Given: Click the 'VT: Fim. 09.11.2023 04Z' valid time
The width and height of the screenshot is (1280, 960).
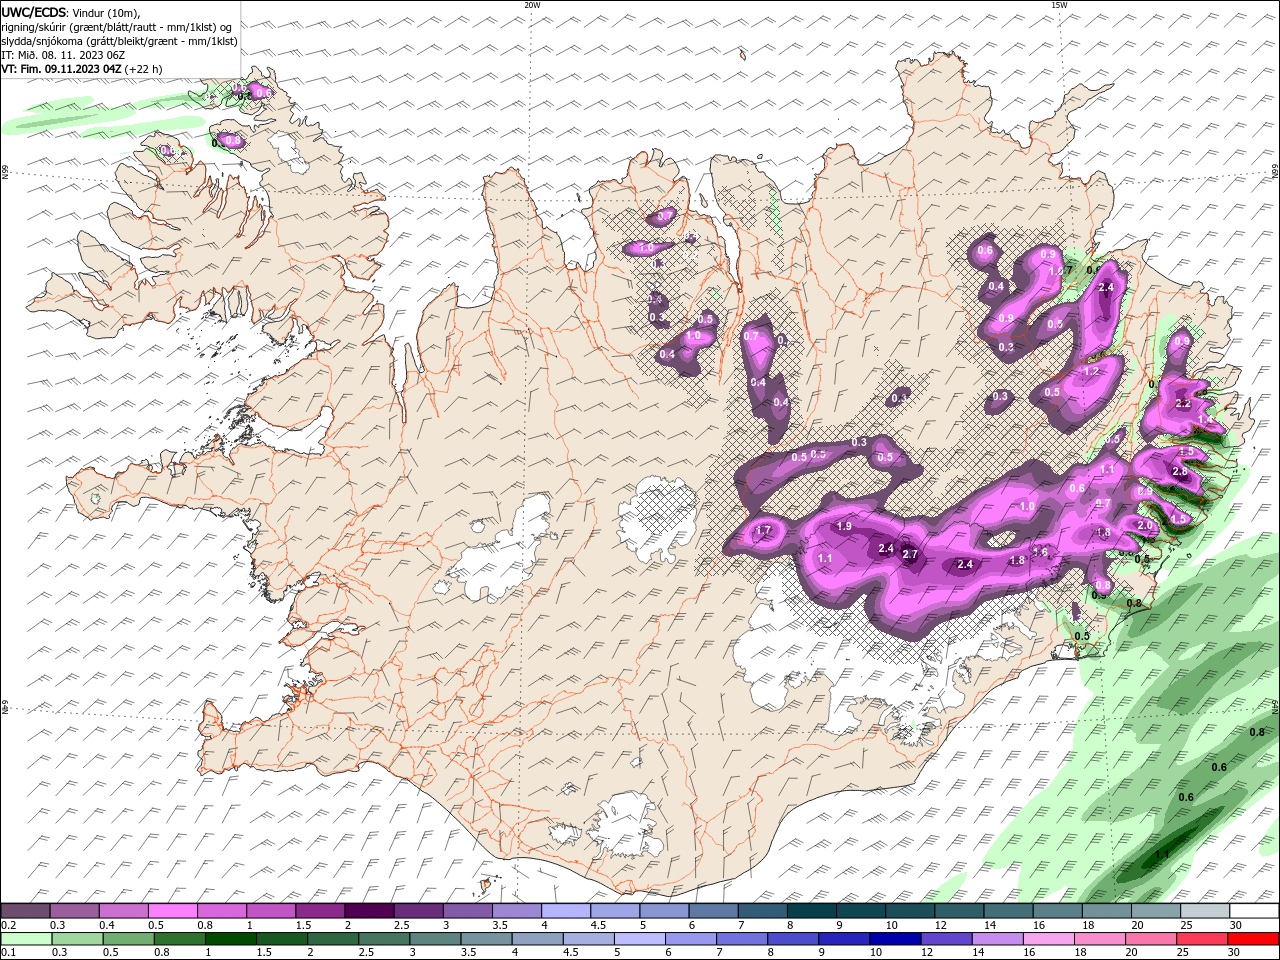Looking at the screenshot, I should tap(61, 69).
